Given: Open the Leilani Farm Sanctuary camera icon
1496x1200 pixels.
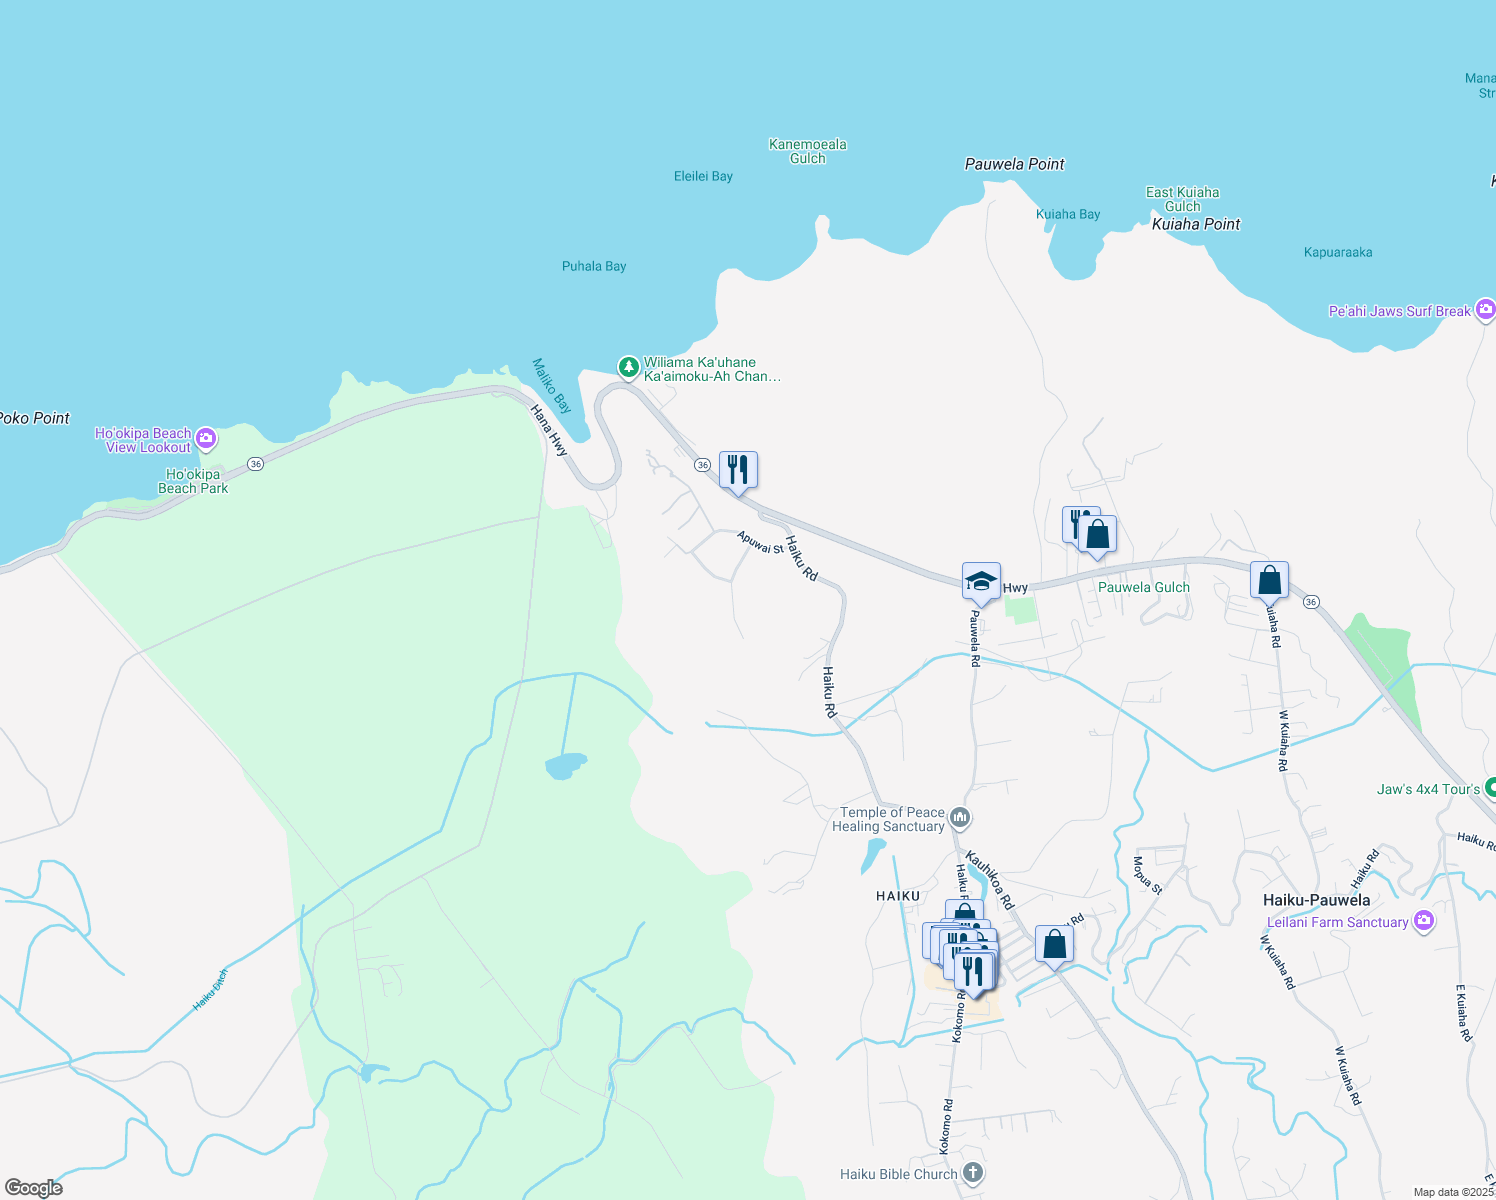Looking at the screenshot, I should coord(1423,922).
